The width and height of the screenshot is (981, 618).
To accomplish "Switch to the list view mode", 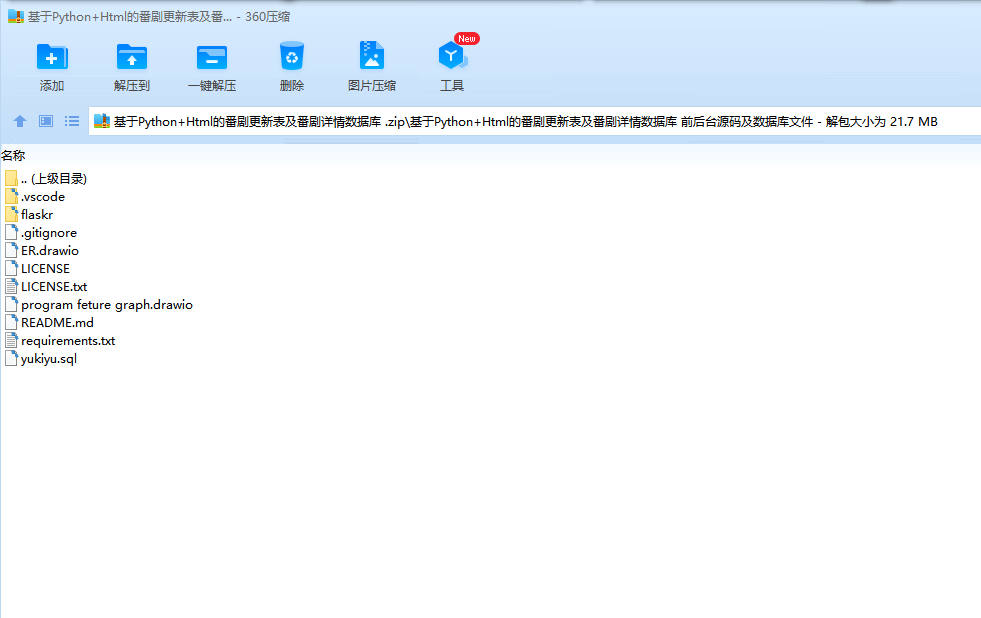I will coord(72,121).
